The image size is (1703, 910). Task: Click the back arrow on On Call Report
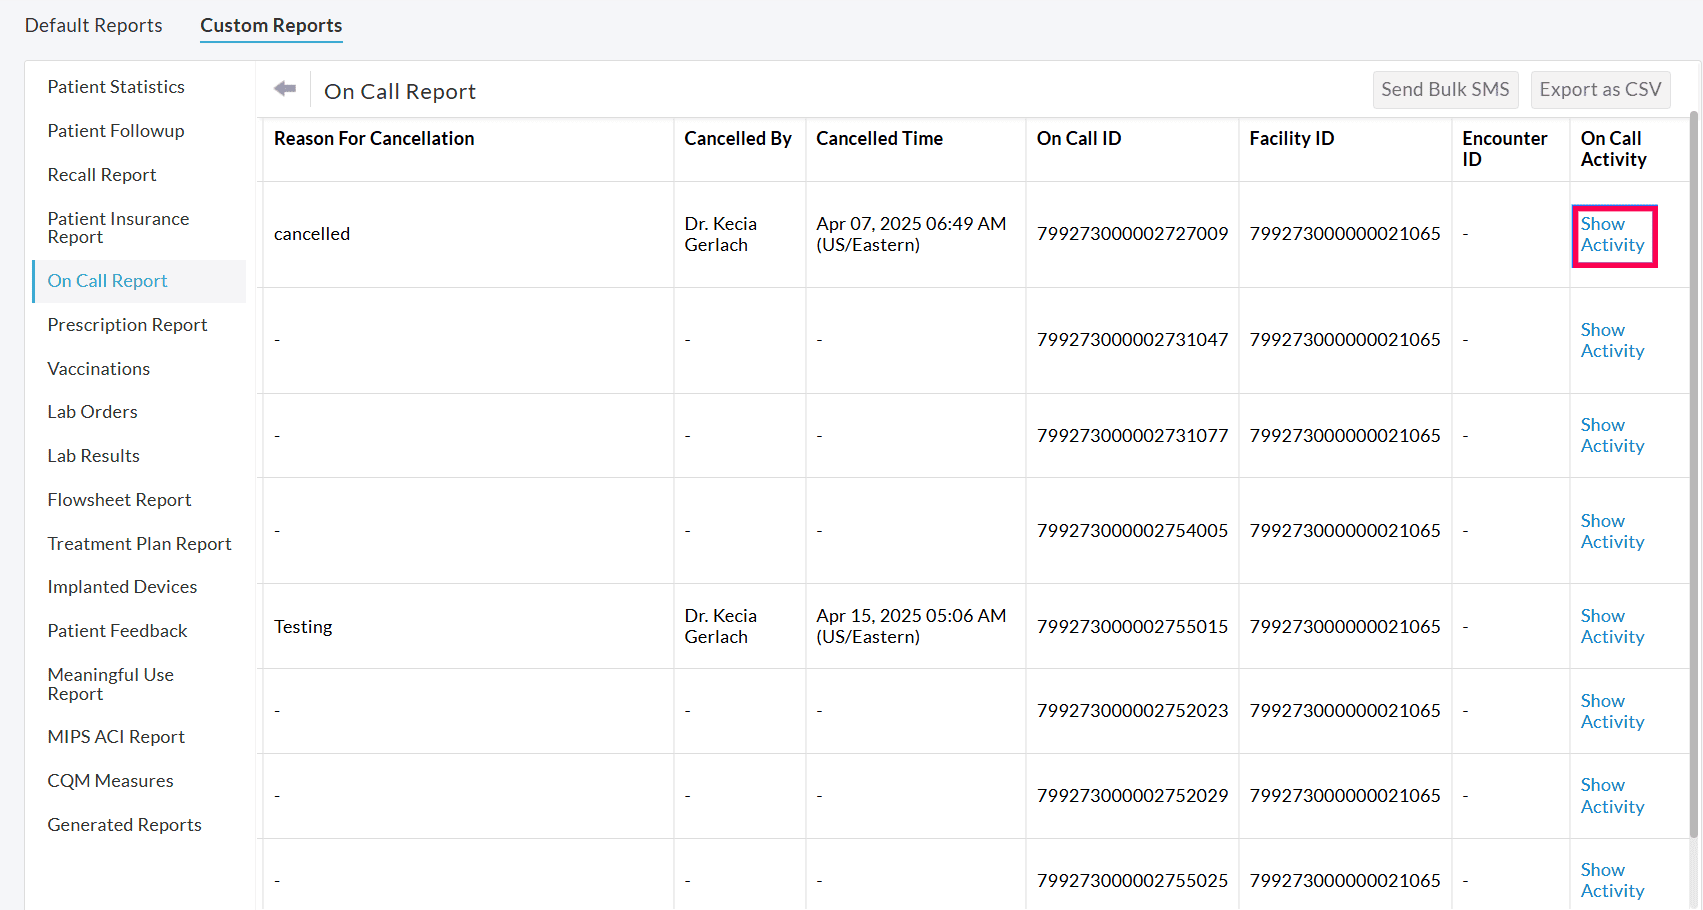(x=284, y=89)
